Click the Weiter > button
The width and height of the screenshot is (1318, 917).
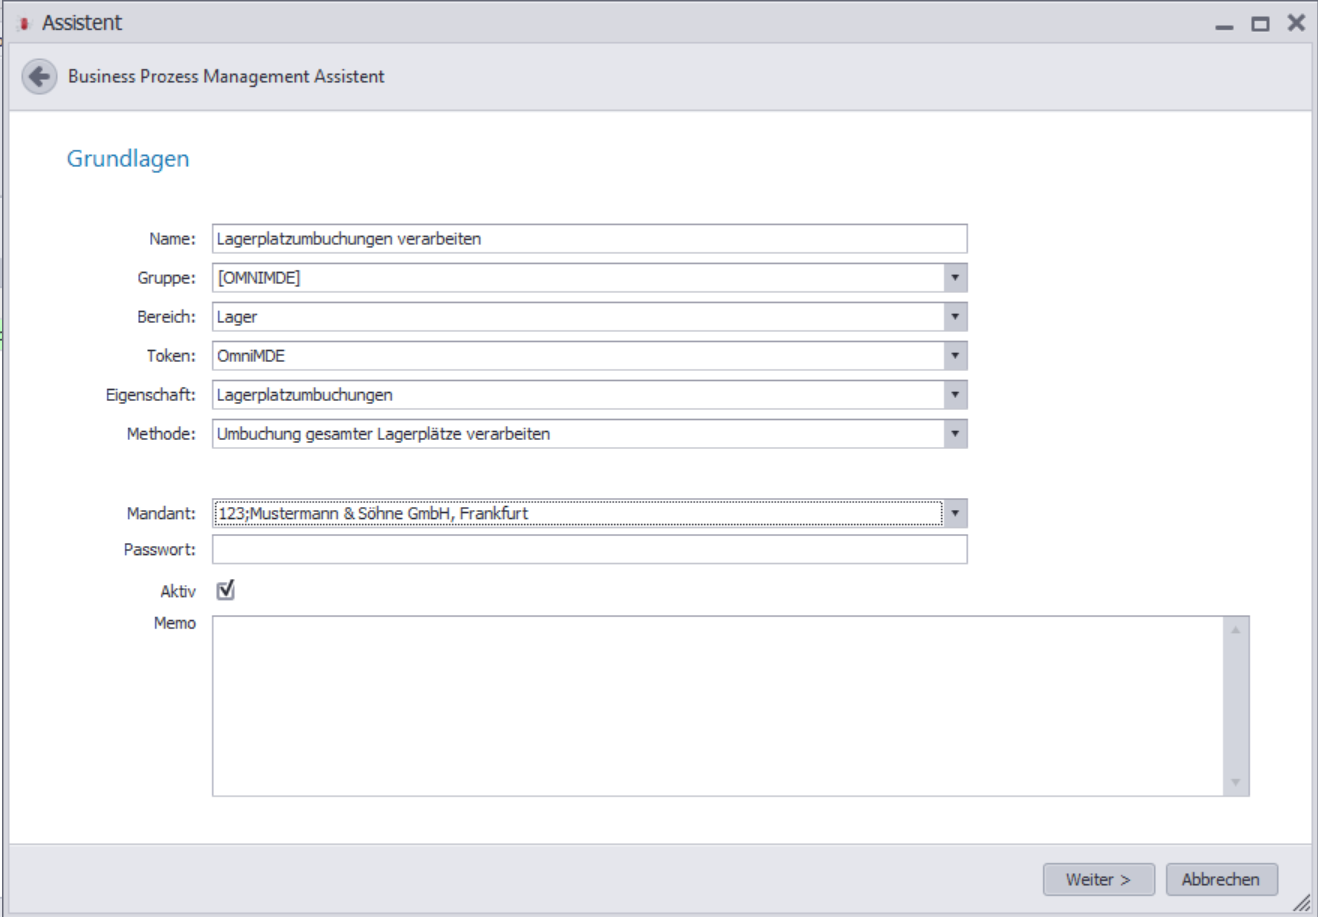coord(1098,880)
